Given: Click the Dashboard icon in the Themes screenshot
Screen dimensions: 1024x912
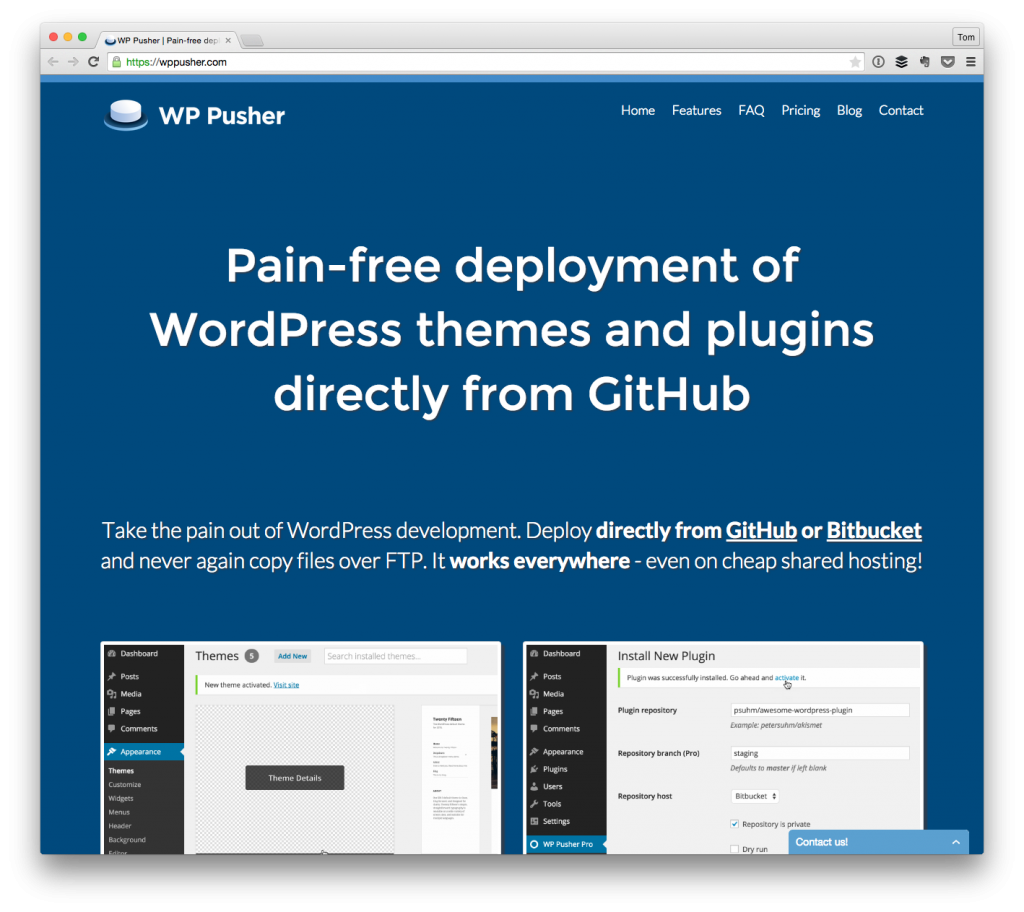Looking at the screenshot, I should [112, 653].
